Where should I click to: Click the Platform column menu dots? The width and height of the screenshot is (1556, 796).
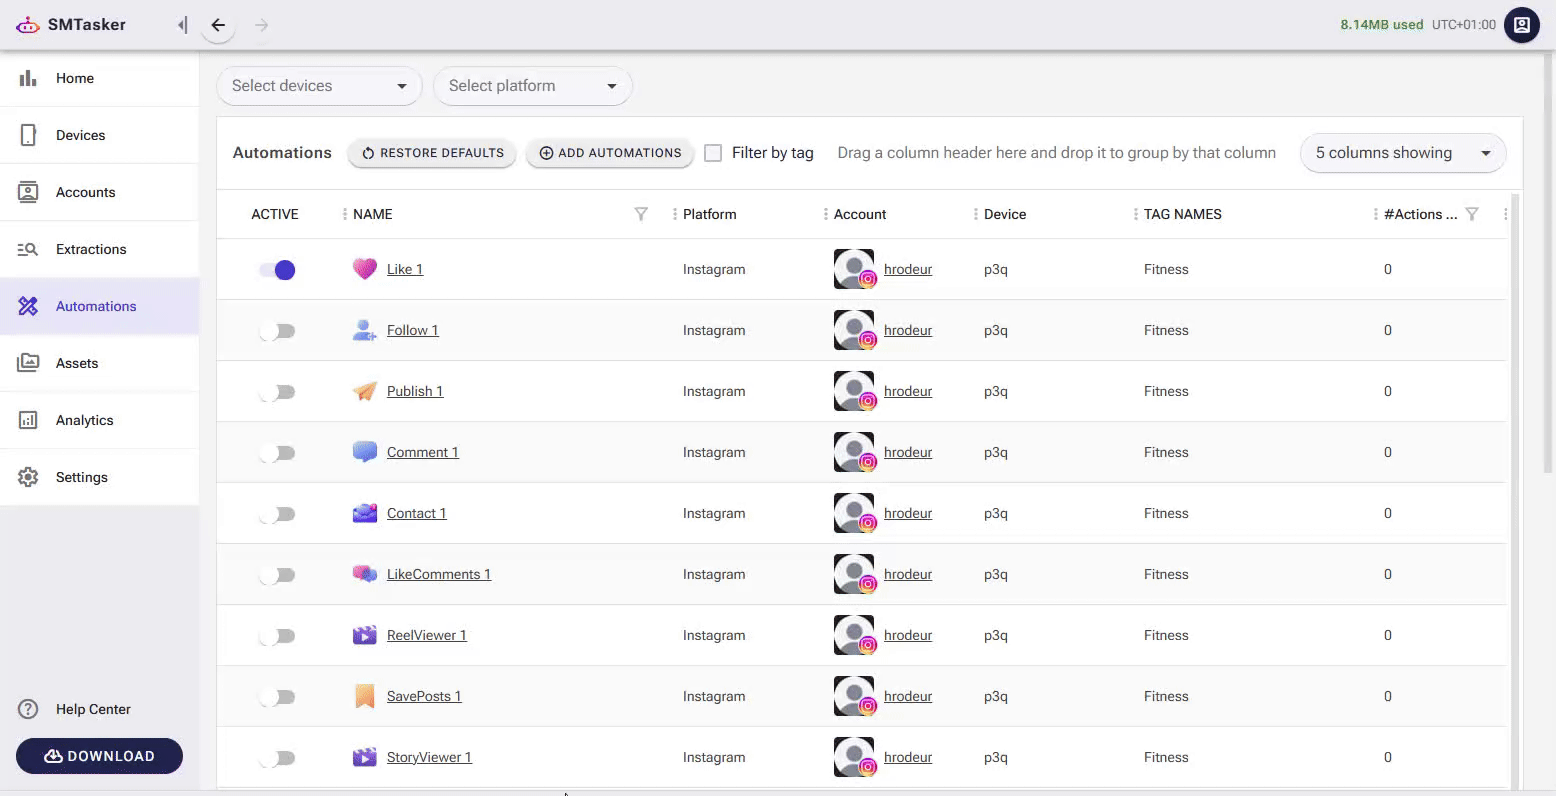(675, 214)
